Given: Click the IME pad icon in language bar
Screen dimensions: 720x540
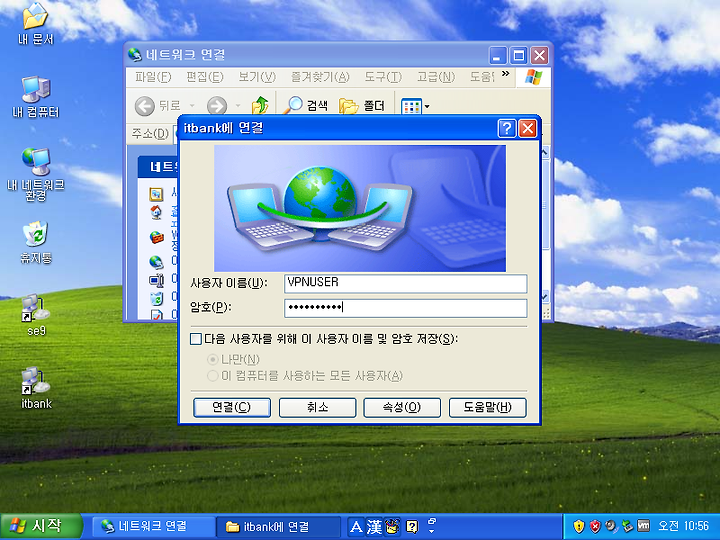Looking at the screenshot, I should [393, 527].
